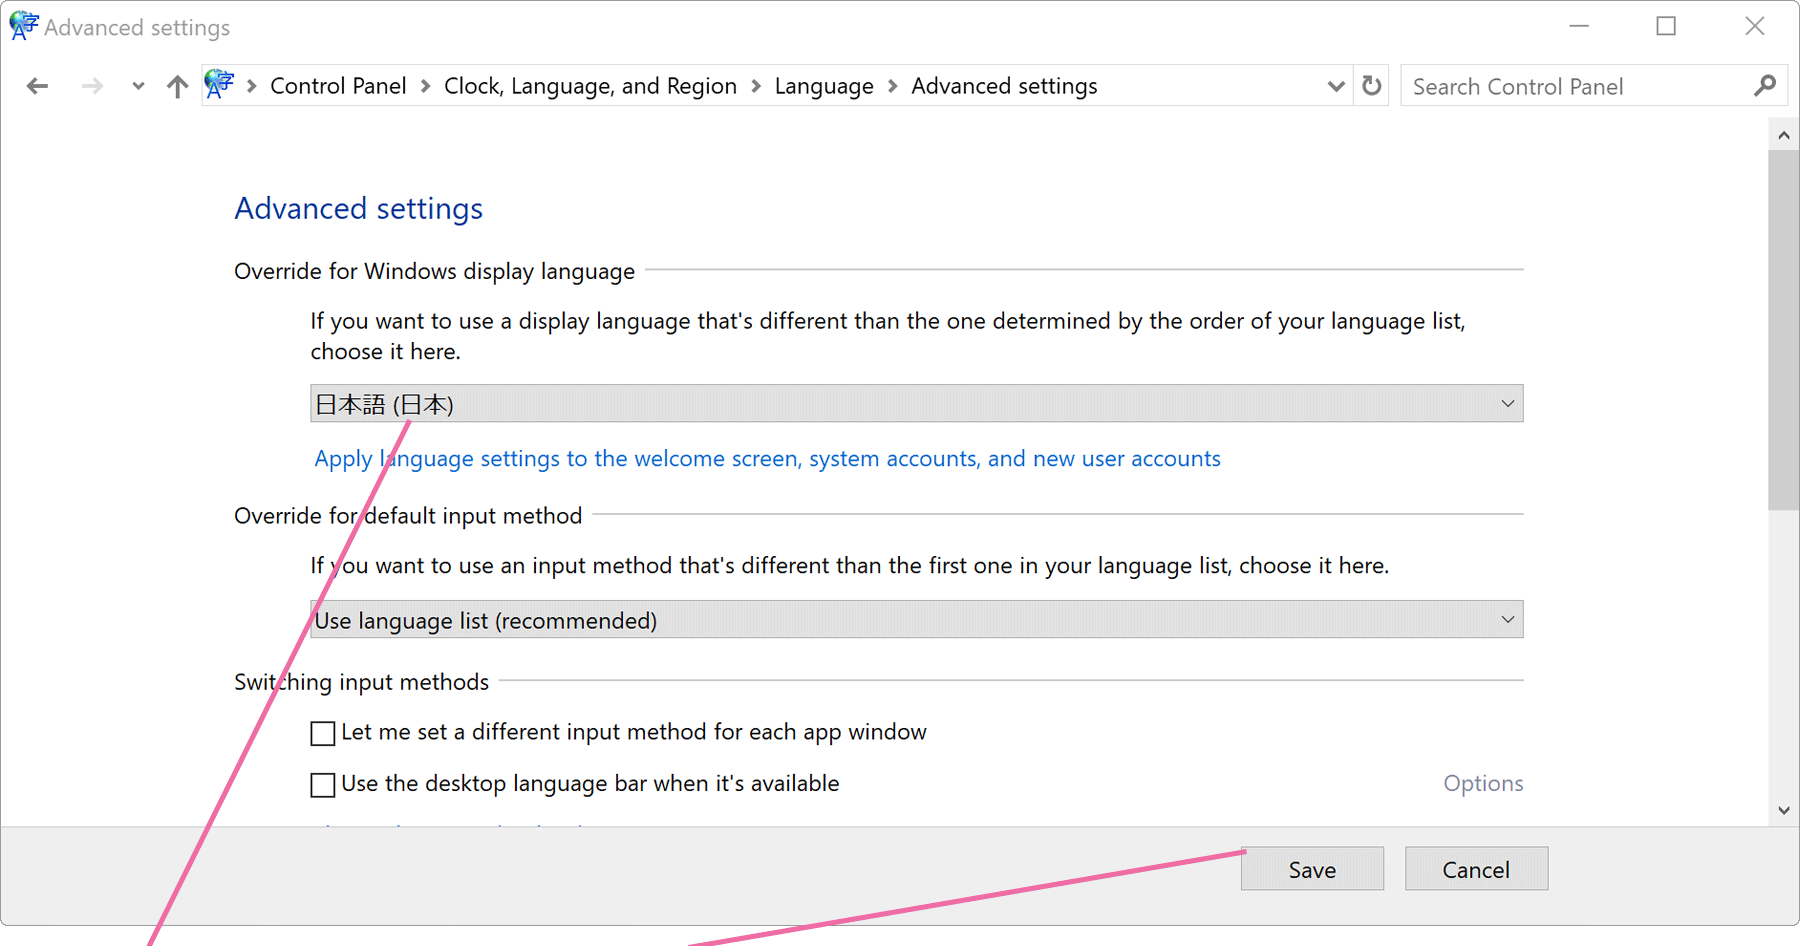Go up one level with the up arrow

click(x=177, y=87)
